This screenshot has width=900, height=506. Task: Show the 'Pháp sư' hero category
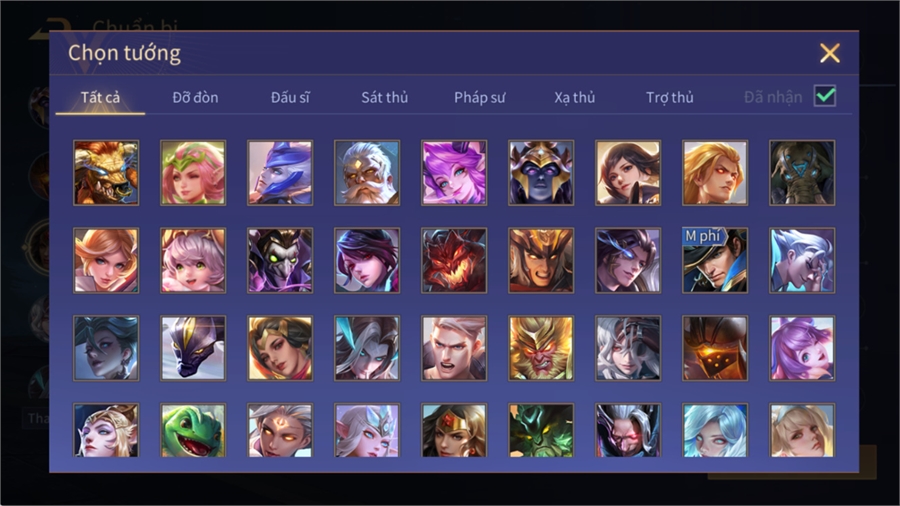479,98
